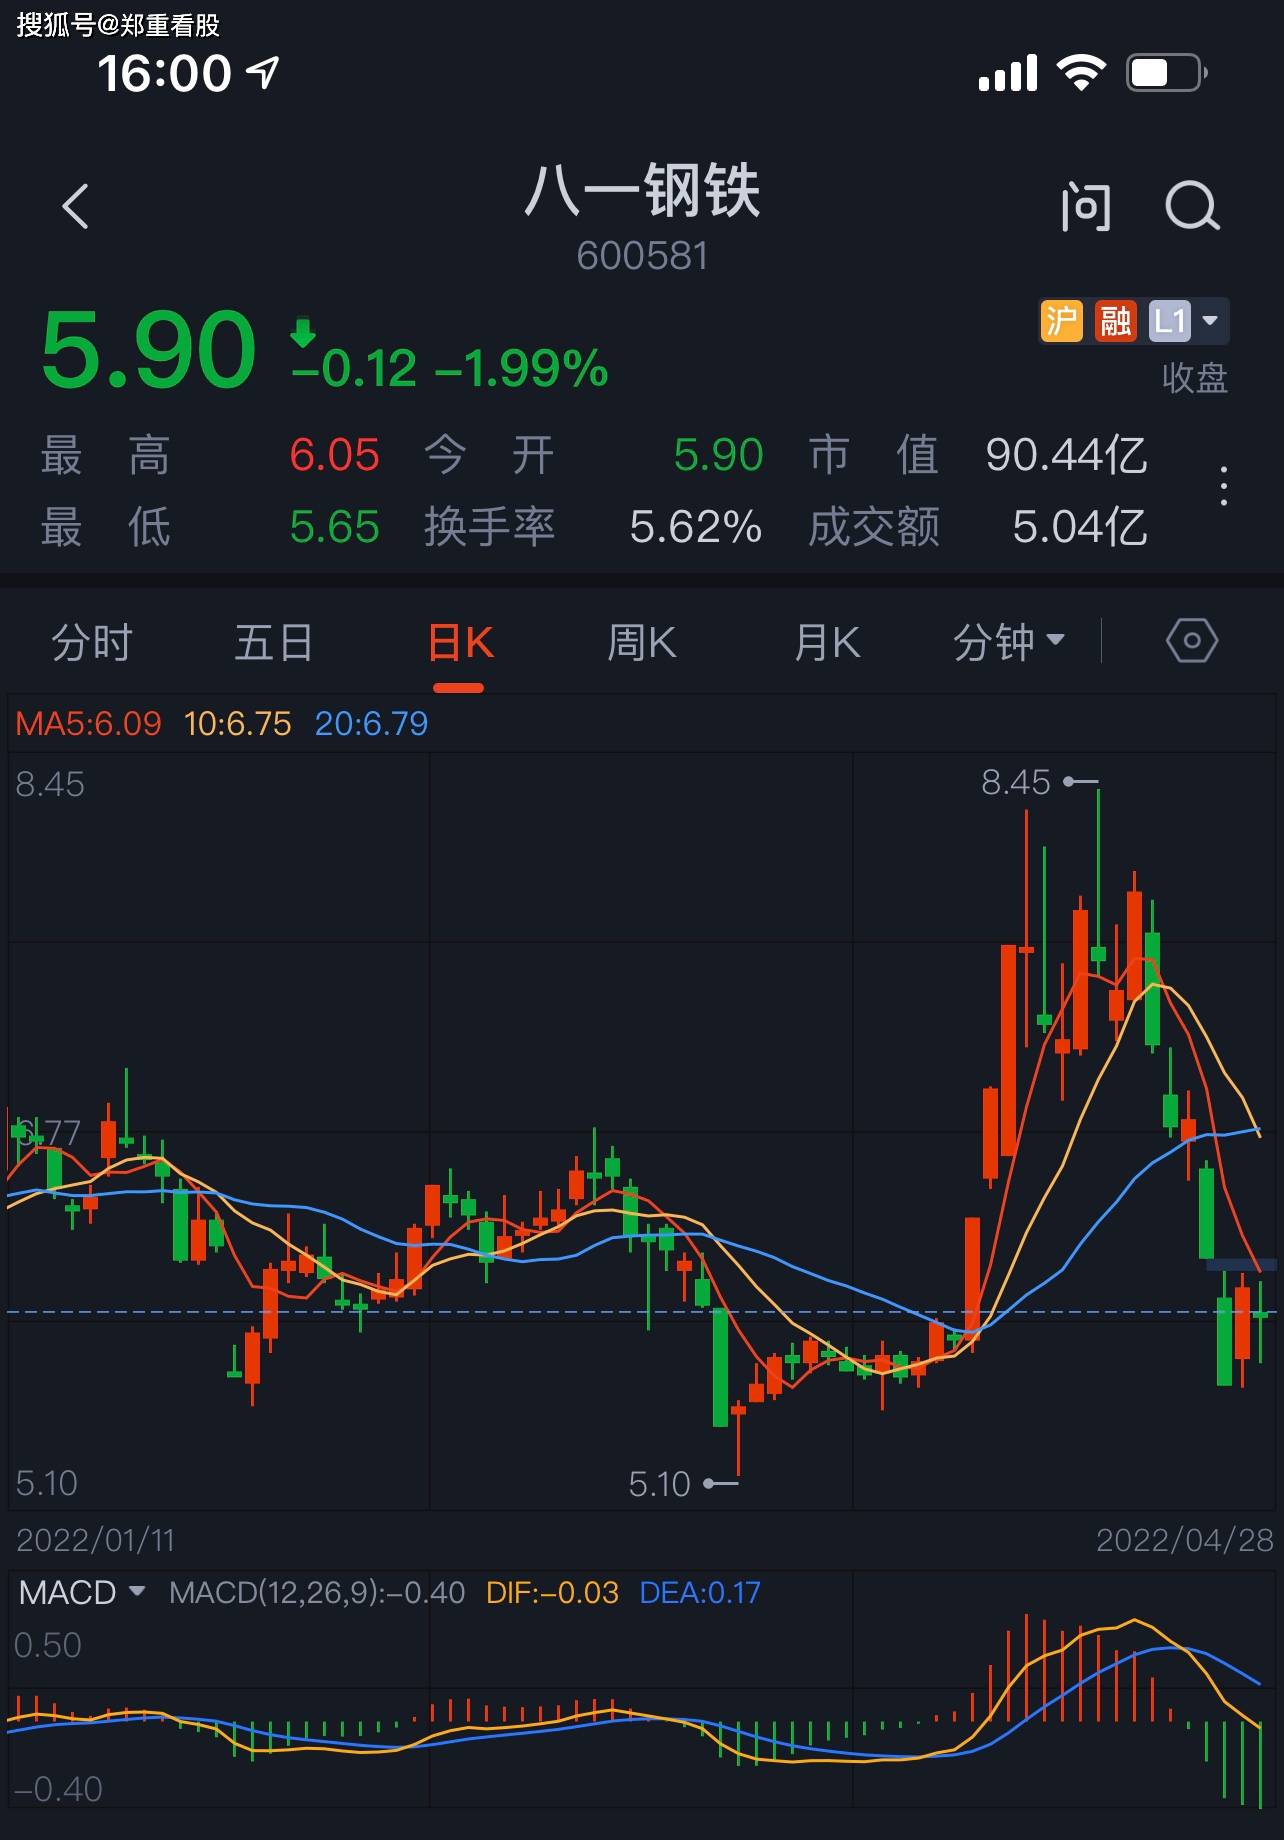The image size is (1284, 1840).
Task: Tap the 16:00 clock in status bar
Action: [x=164, y=73]
